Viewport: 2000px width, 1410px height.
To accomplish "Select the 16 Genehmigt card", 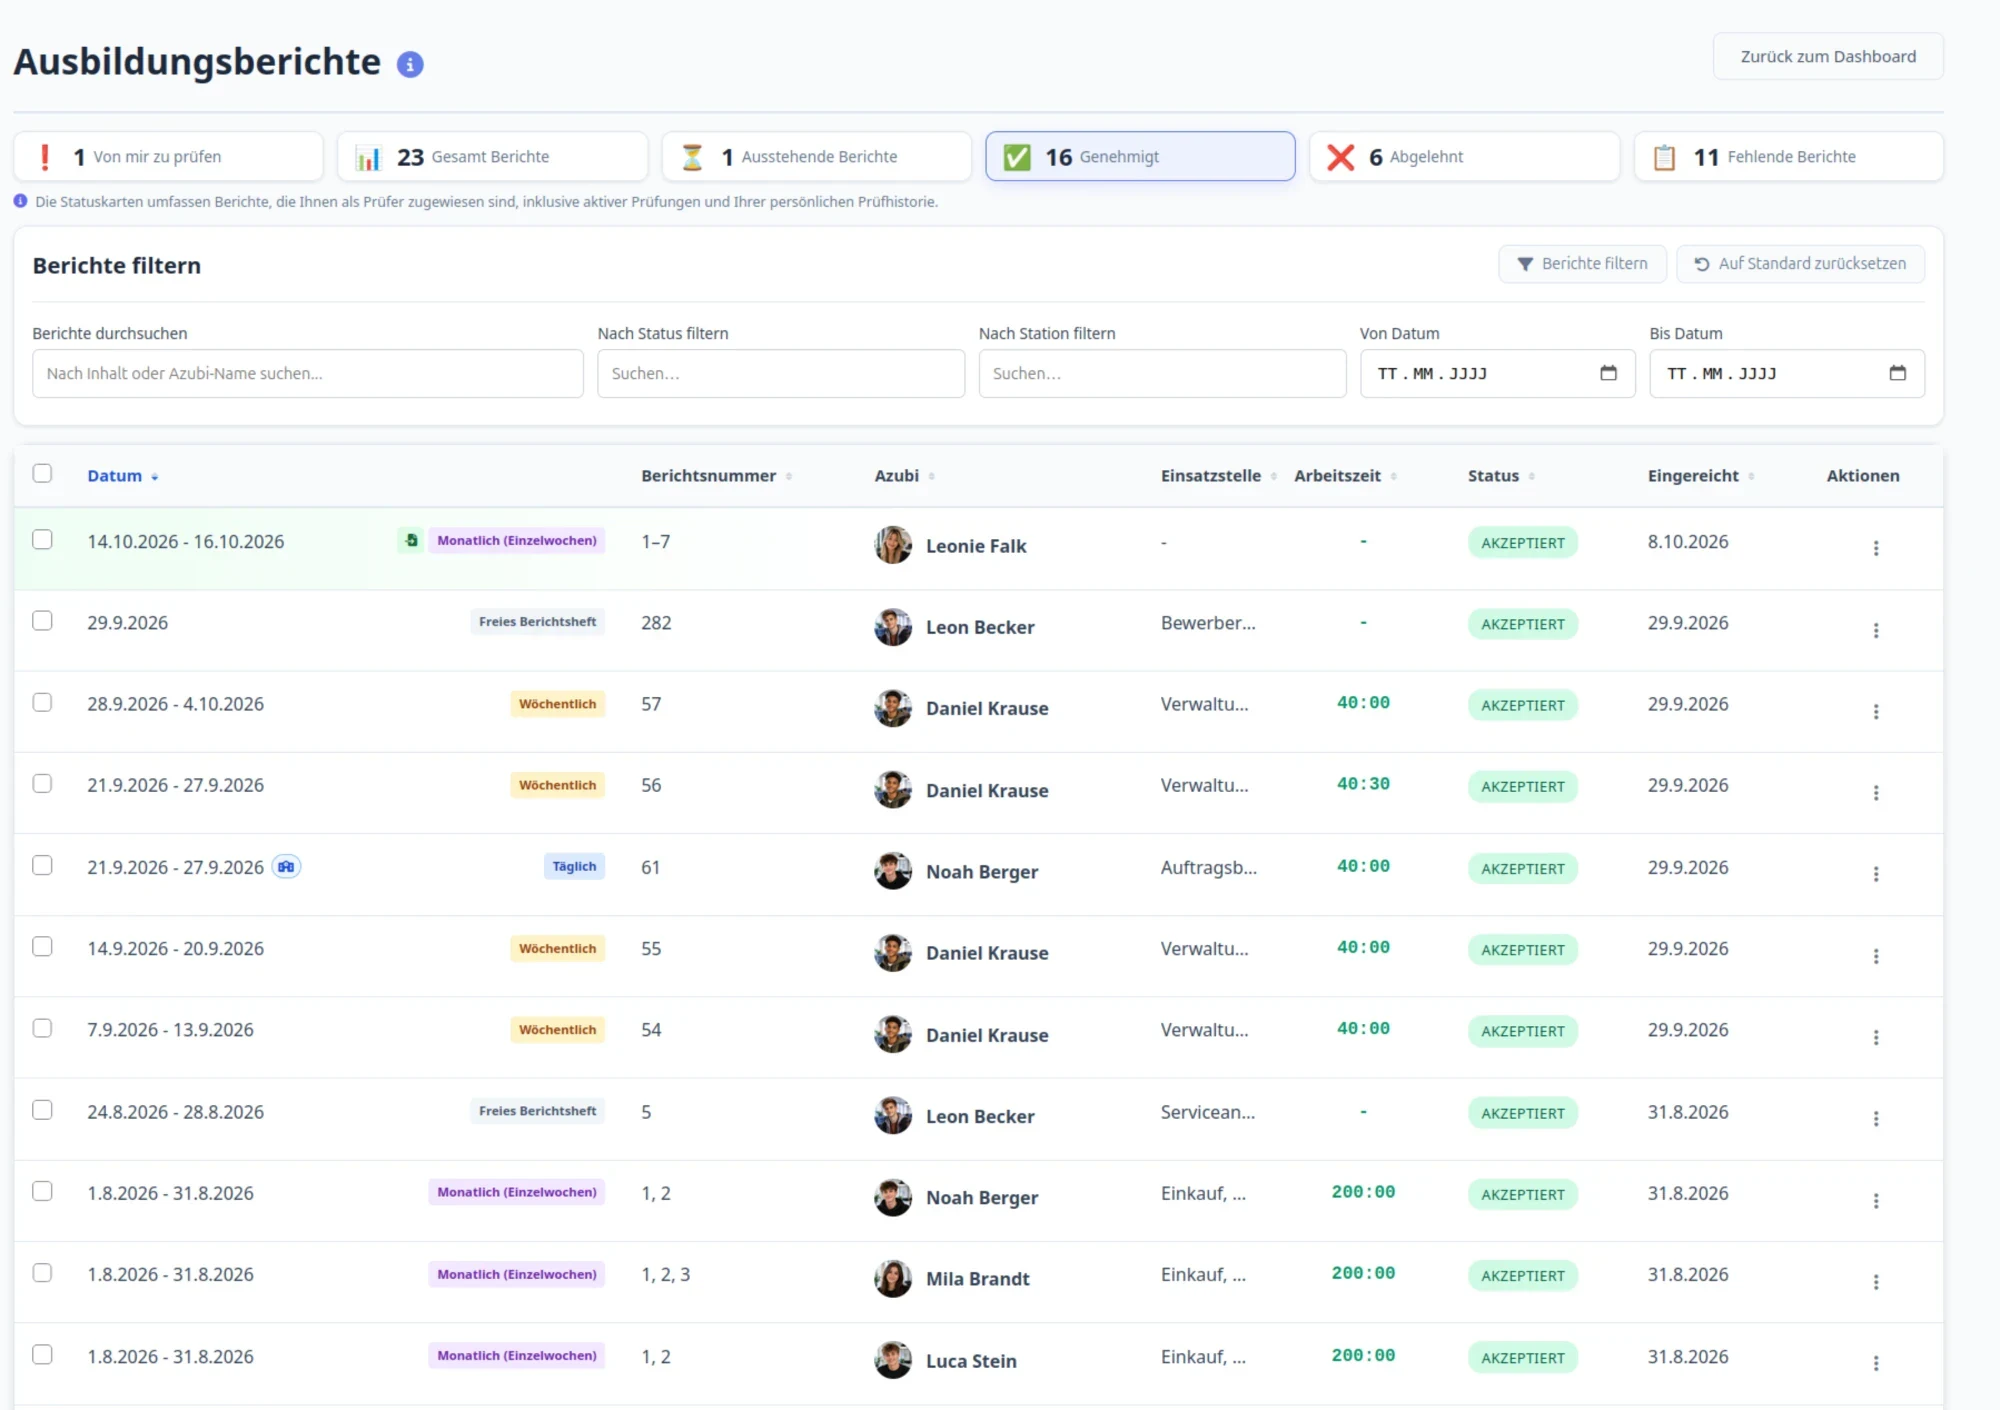I will 1140,157.
